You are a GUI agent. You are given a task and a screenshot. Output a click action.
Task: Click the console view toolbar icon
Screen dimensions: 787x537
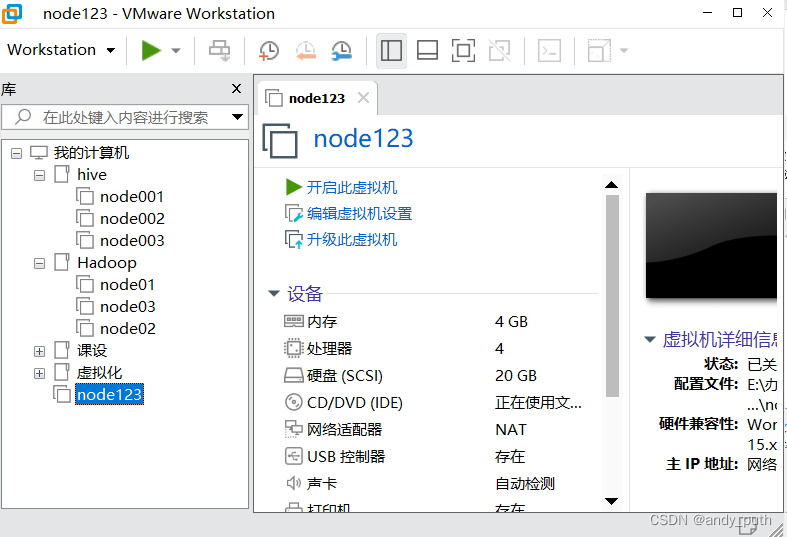tap(549, 50)
